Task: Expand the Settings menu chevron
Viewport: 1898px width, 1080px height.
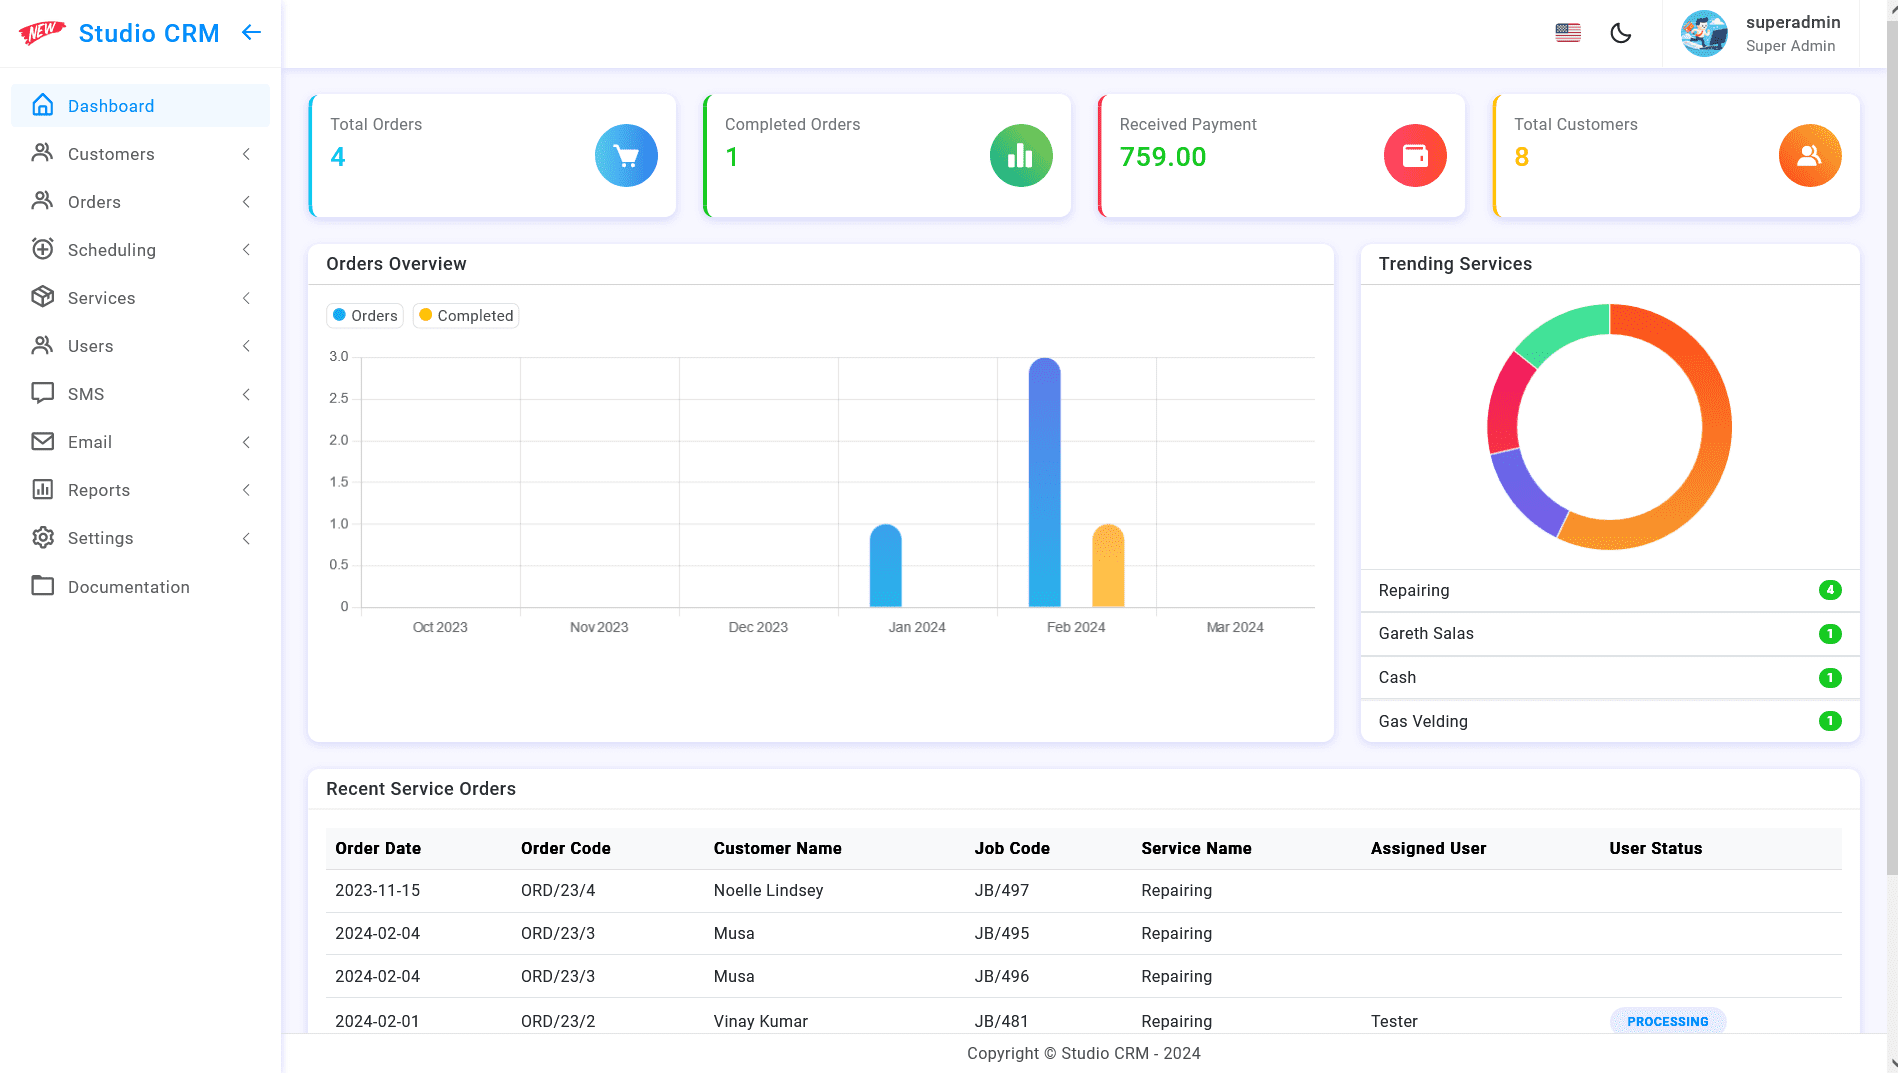Action: 246,538
